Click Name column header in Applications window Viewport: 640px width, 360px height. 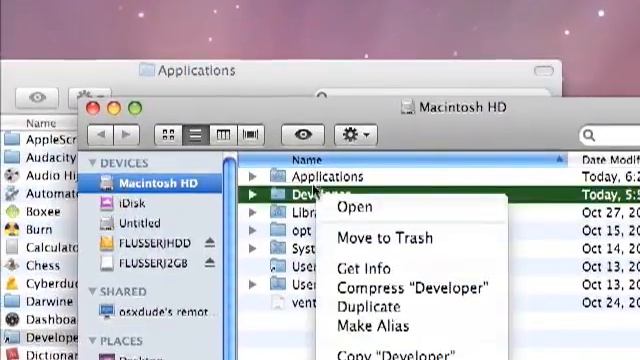click(x=41, y=123)
